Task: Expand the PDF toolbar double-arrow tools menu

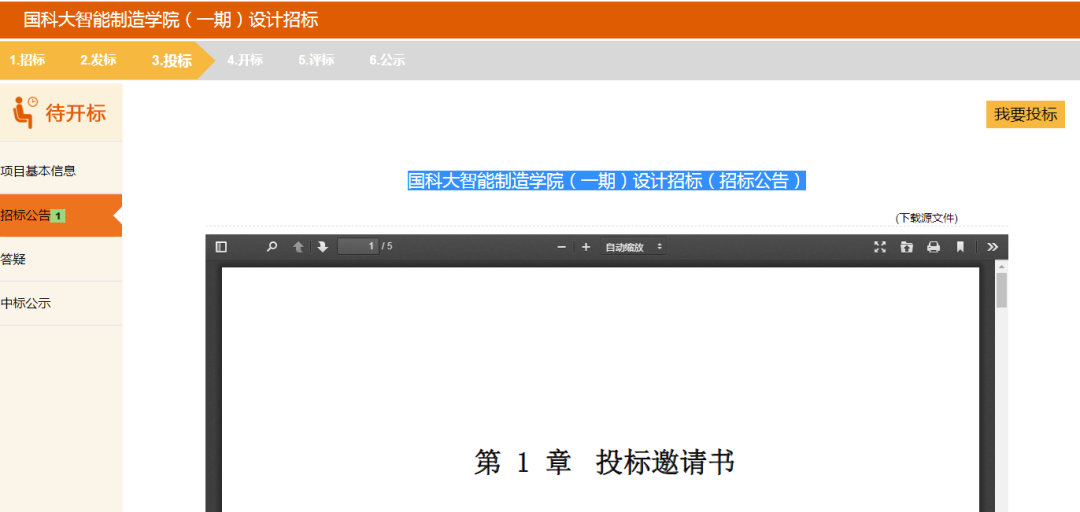Action: click(x=992, y=247)
